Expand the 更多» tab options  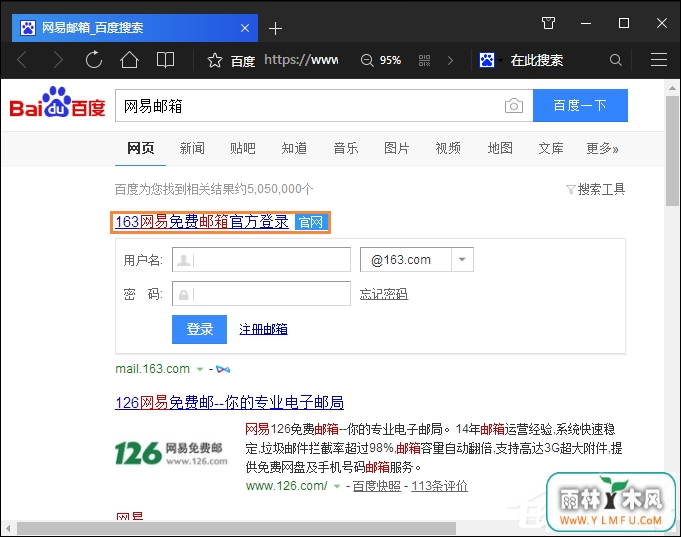click(602, 148)
